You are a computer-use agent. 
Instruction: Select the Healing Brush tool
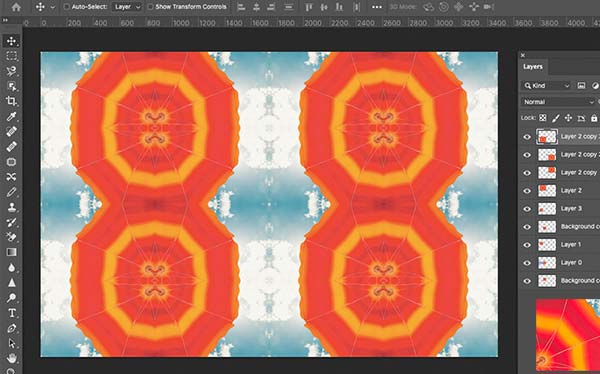click(x=11, y=146)
